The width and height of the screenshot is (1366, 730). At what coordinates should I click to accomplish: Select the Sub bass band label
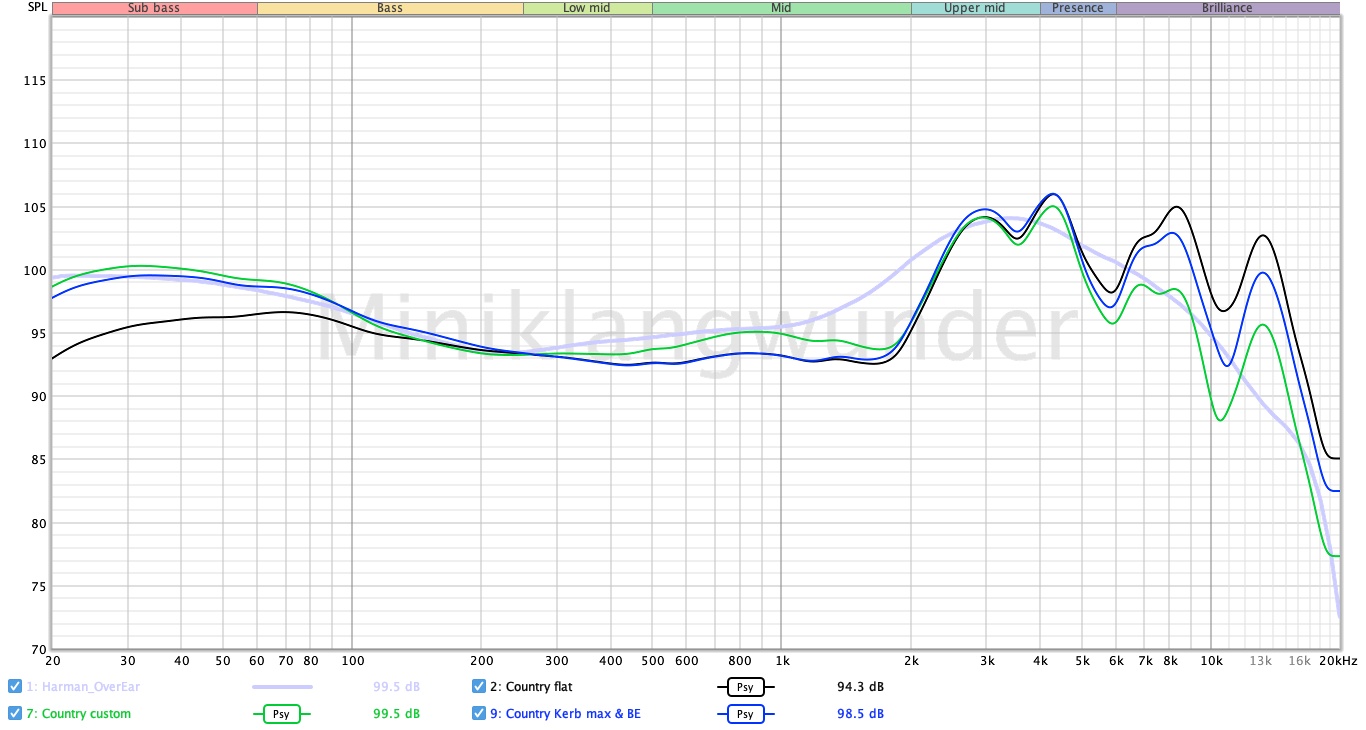click(x=154, y=8)
